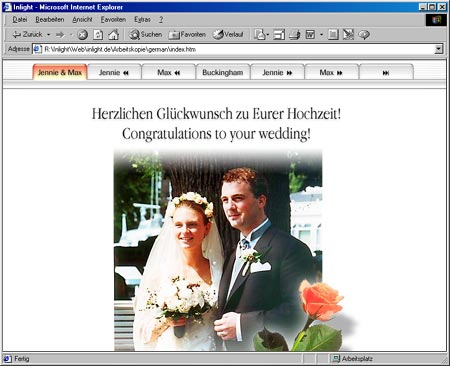
Task: Click the 'Herzlichen Glückwunsch zu Eurer Hochzeit!' heading
Action: 216,114
